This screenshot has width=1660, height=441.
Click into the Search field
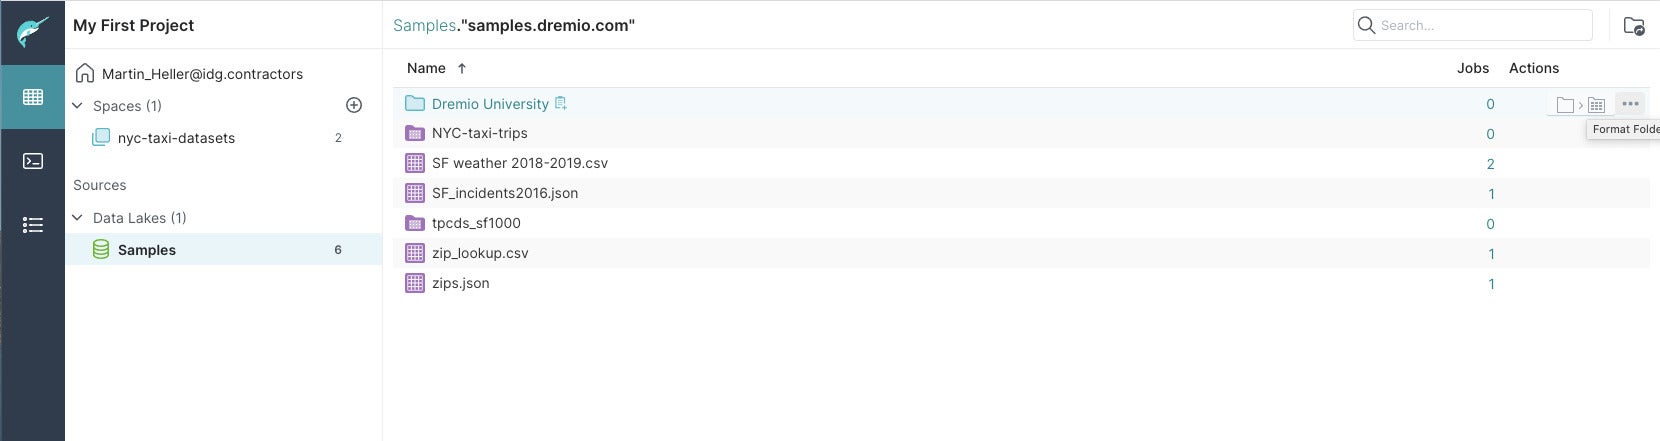[x=1472, y=25]
